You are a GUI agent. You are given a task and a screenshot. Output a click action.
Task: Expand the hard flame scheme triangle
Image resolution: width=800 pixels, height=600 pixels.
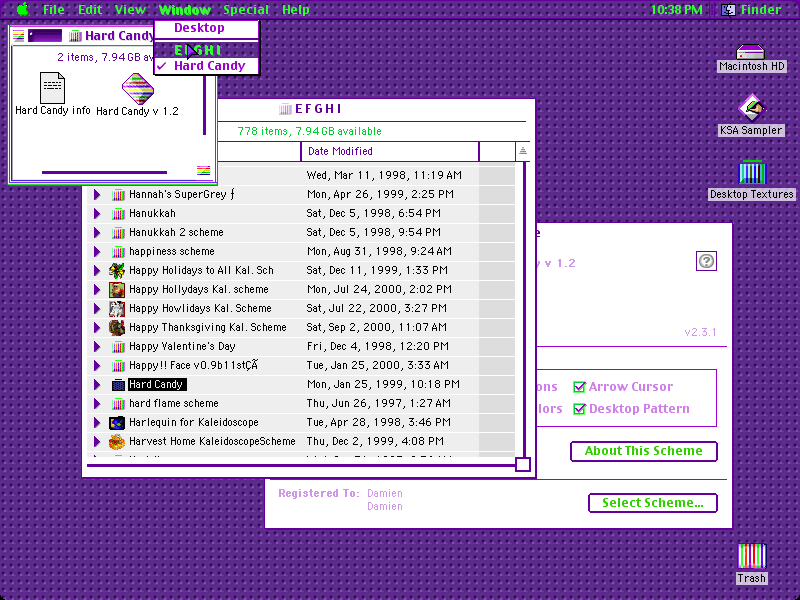pos(97,404)
